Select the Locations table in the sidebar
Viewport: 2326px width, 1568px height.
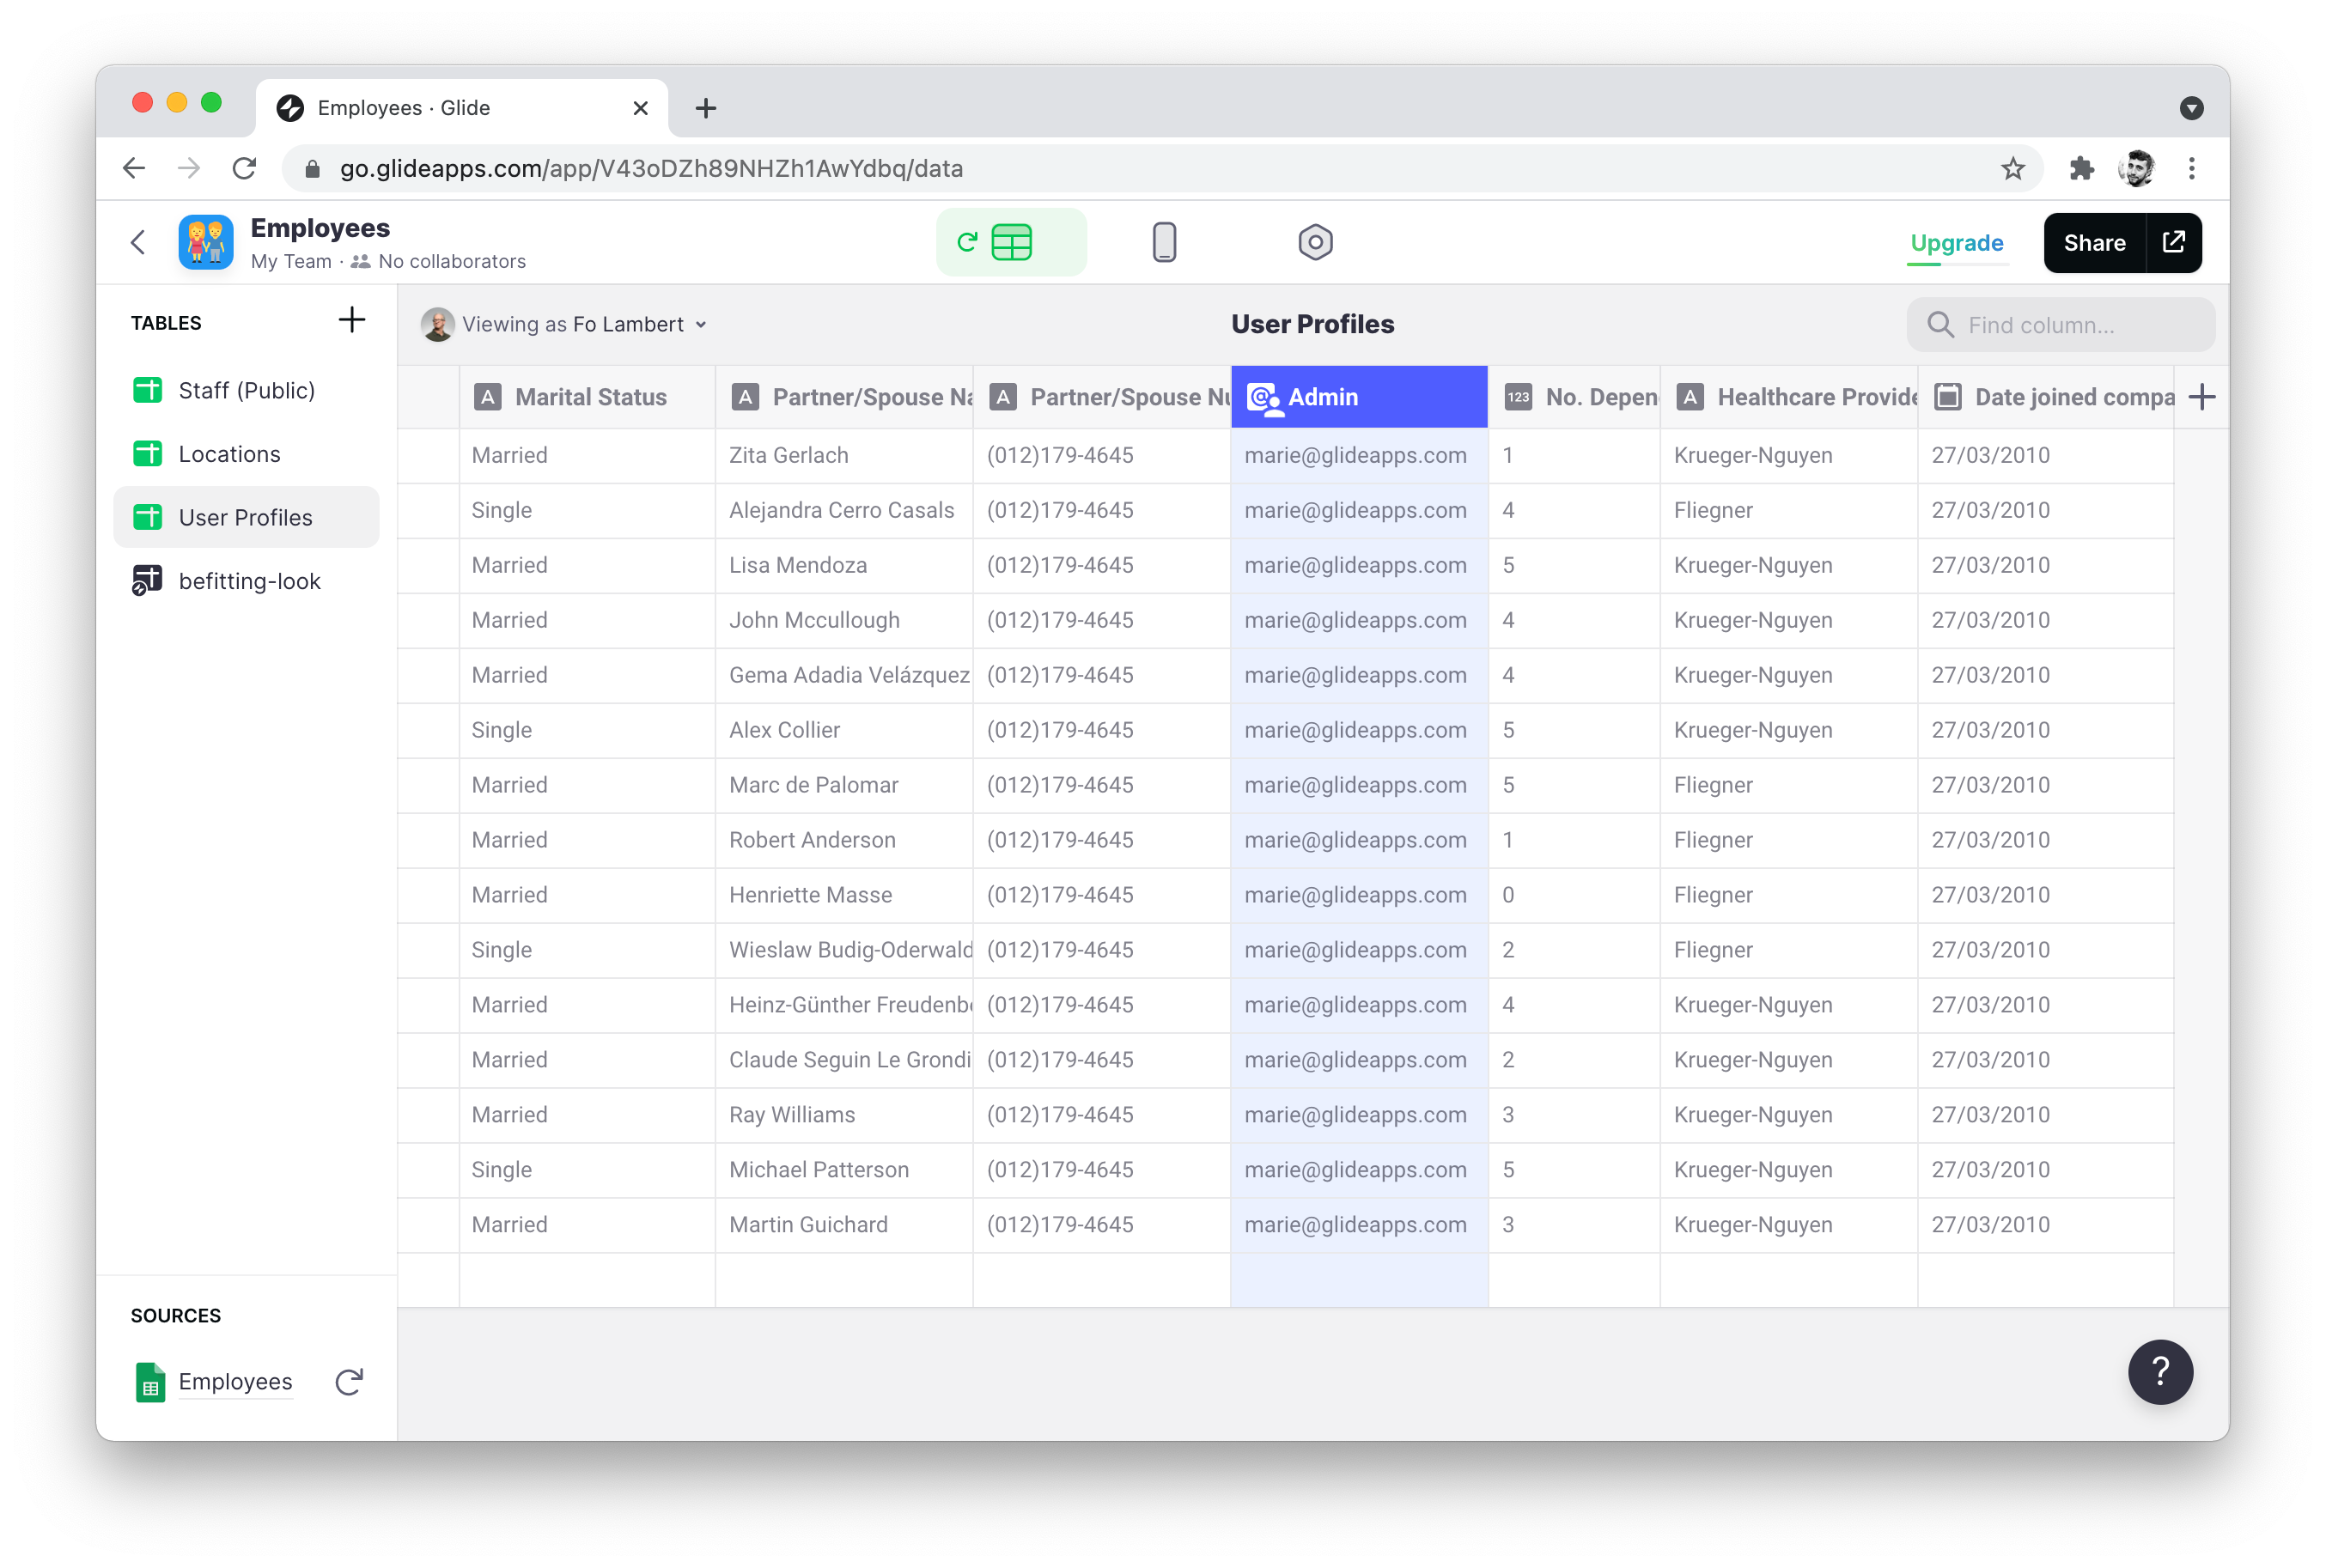coord(229,453)
